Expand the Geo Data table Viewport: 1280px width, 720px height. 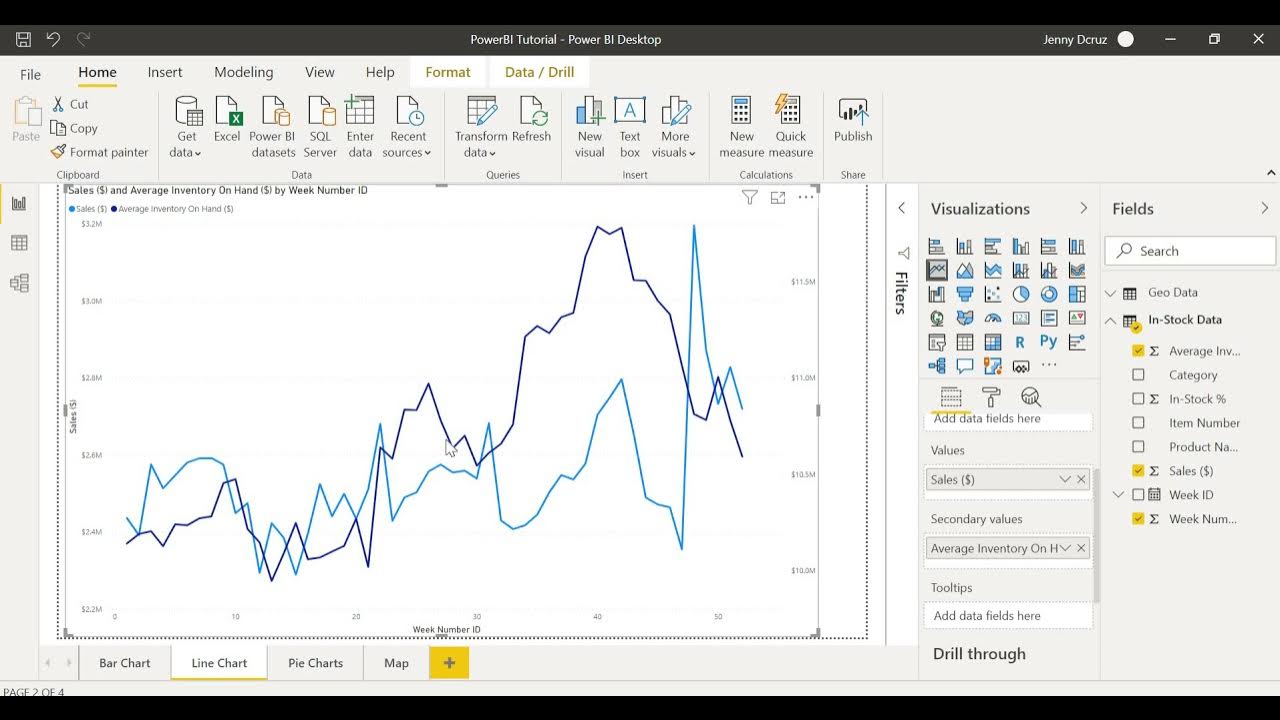(1110, 293)
